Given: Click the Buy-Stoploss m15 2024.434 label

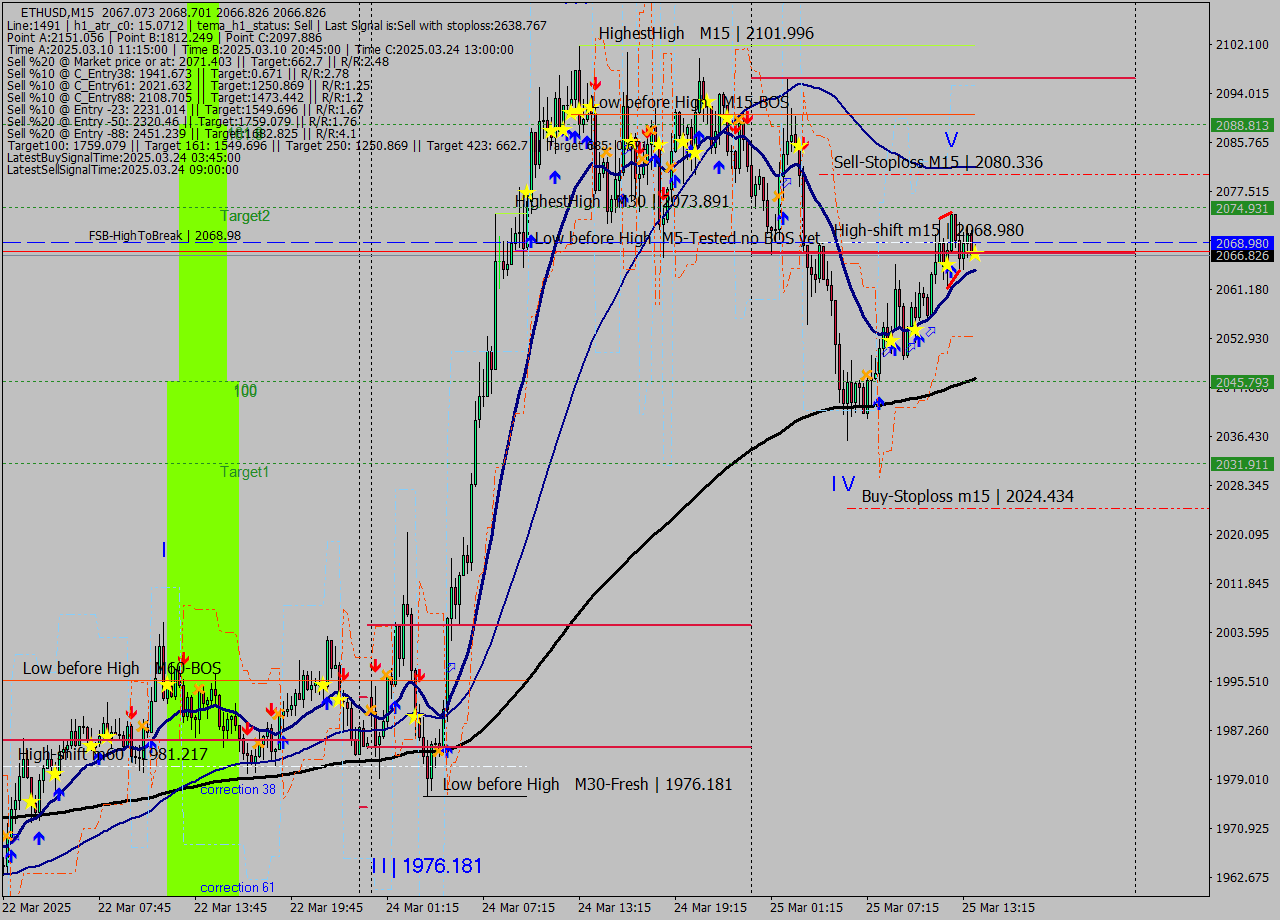Looking at the screenshot, I should click(x=967, y=496).
